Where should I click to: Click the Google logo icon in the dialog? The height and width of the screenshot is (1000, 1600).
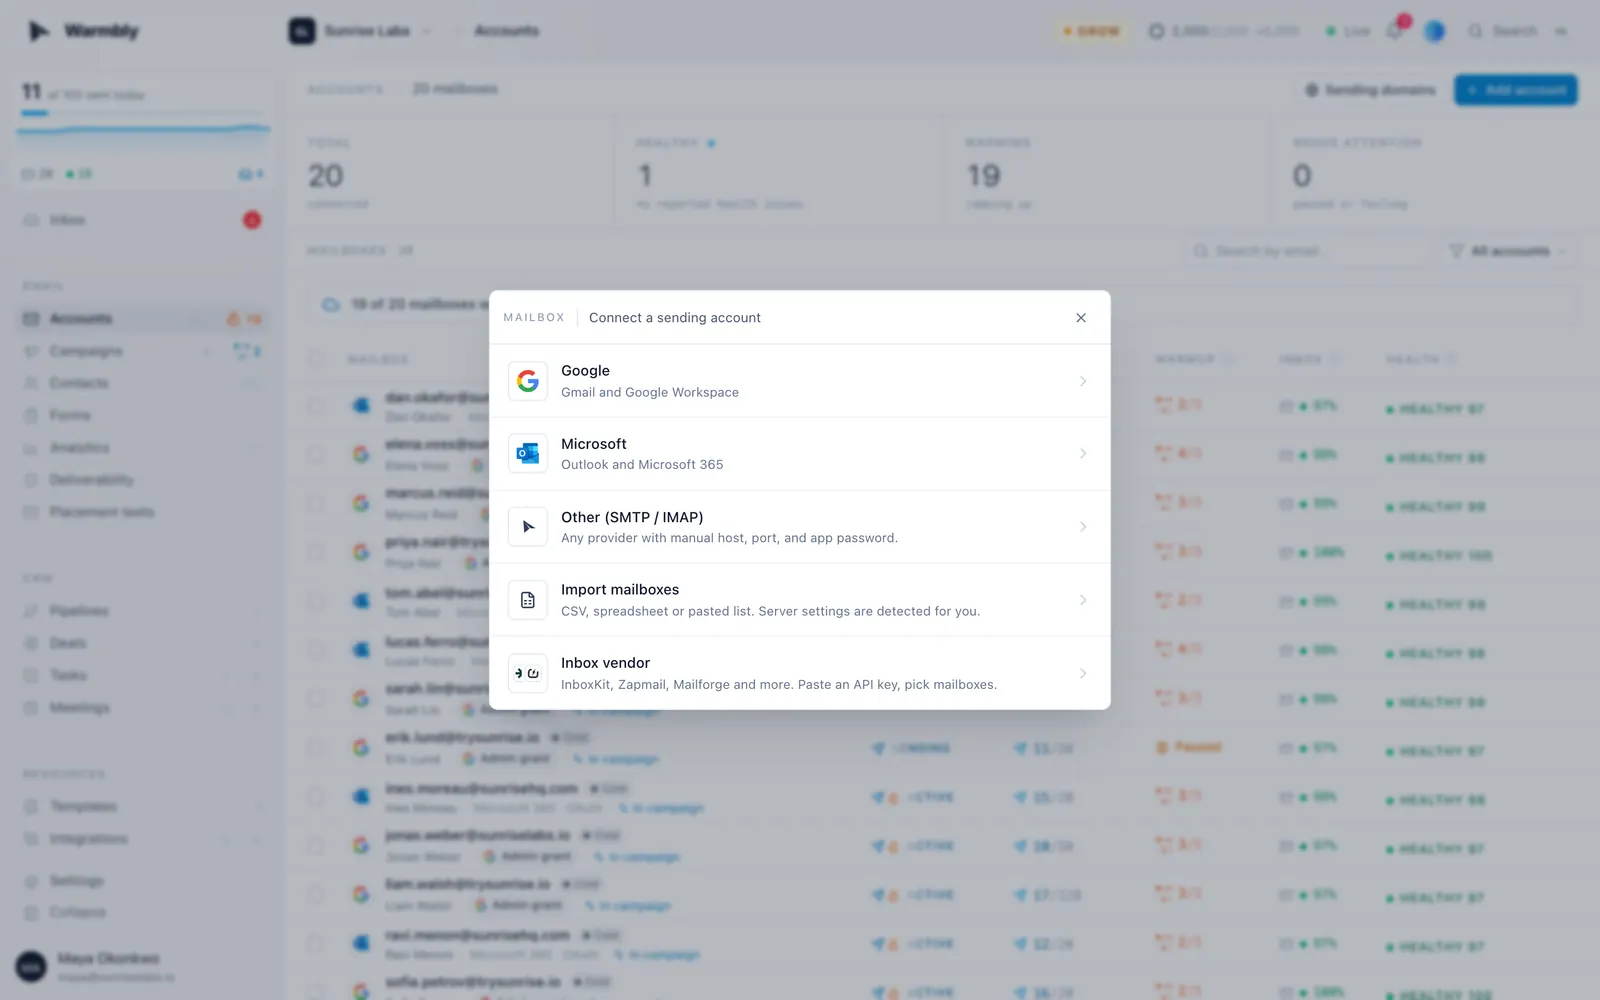[x=528, y=381]
